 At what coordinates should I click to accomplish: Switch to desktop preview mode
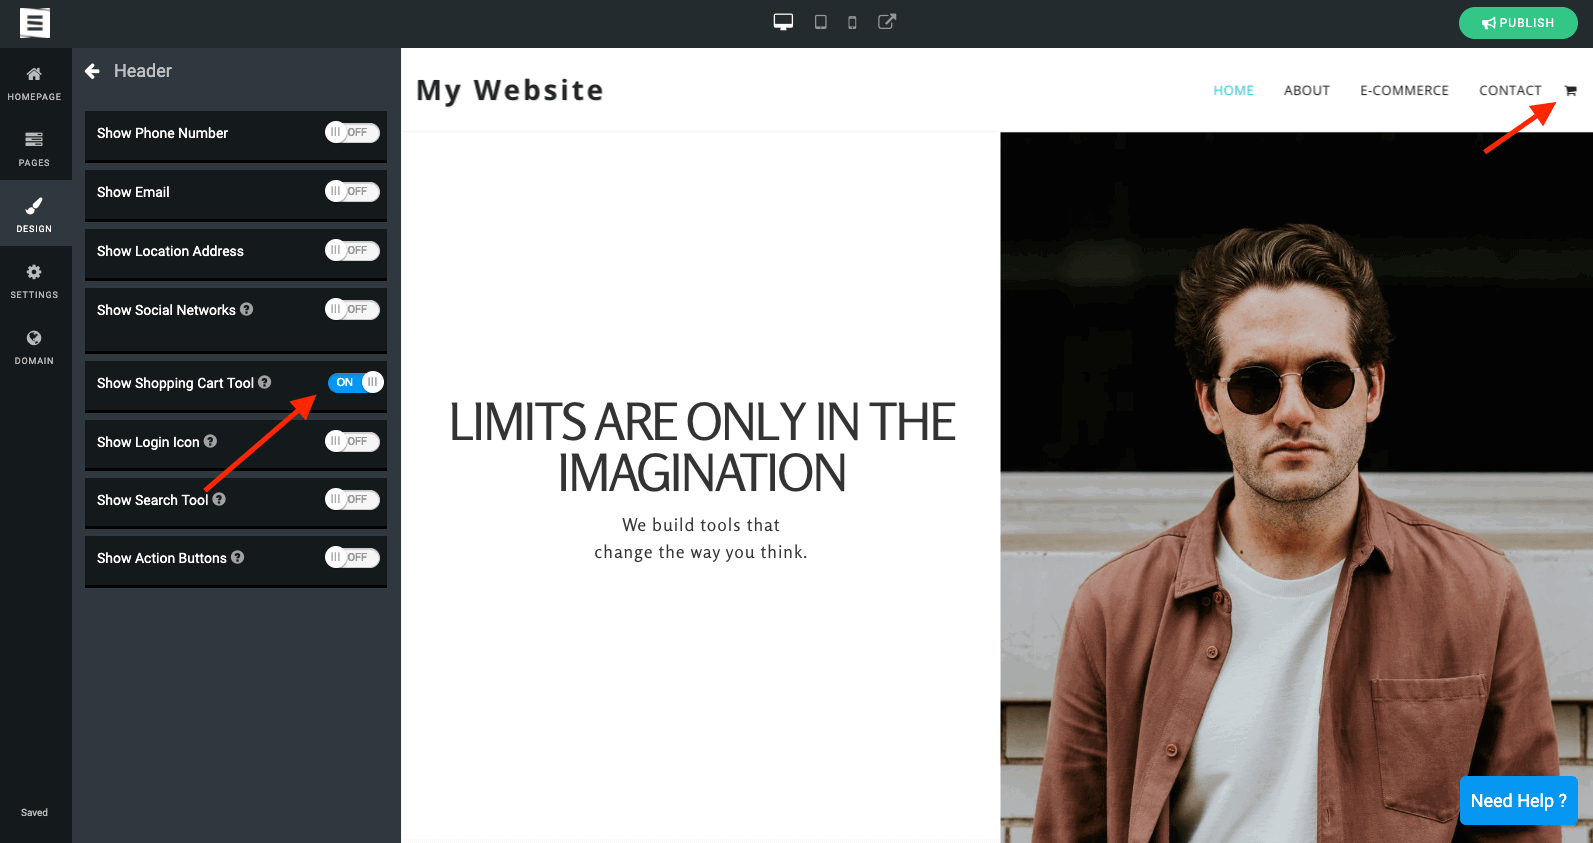783,22
